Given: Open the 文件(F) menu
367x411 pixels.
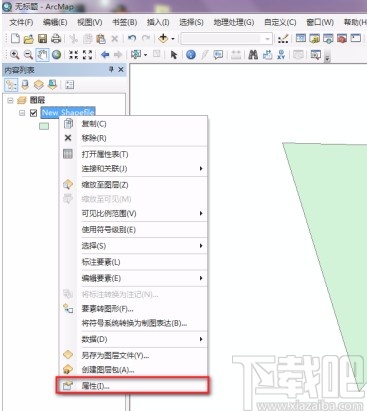Looking at the screenshot, I should click(21, 22).
